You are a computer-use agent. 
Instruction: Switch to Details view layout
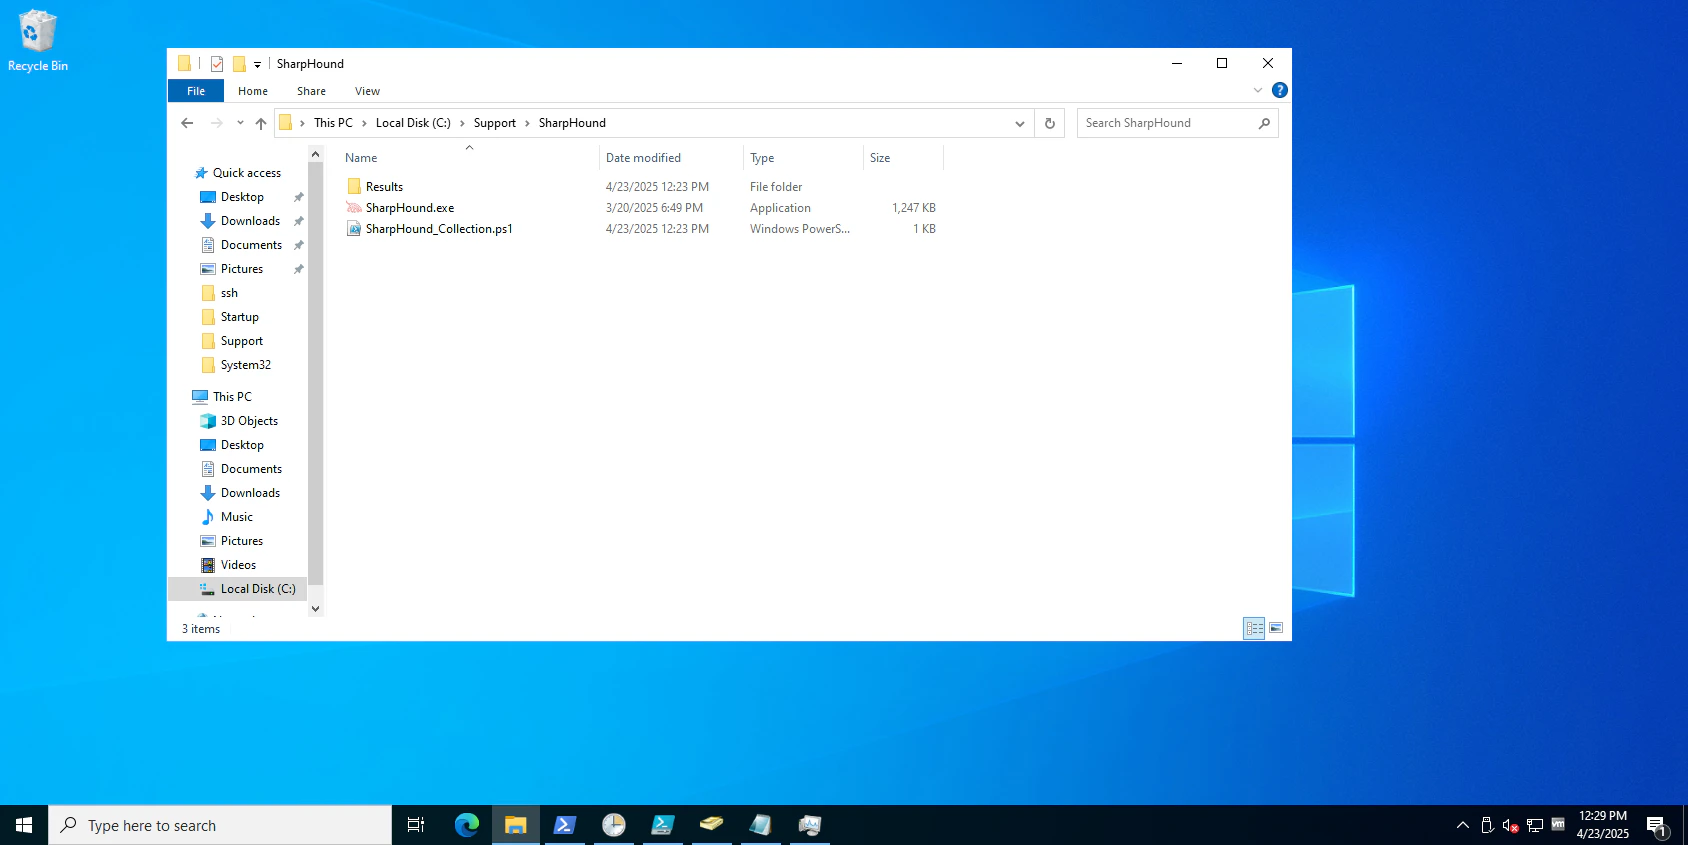click(1254, 628)
